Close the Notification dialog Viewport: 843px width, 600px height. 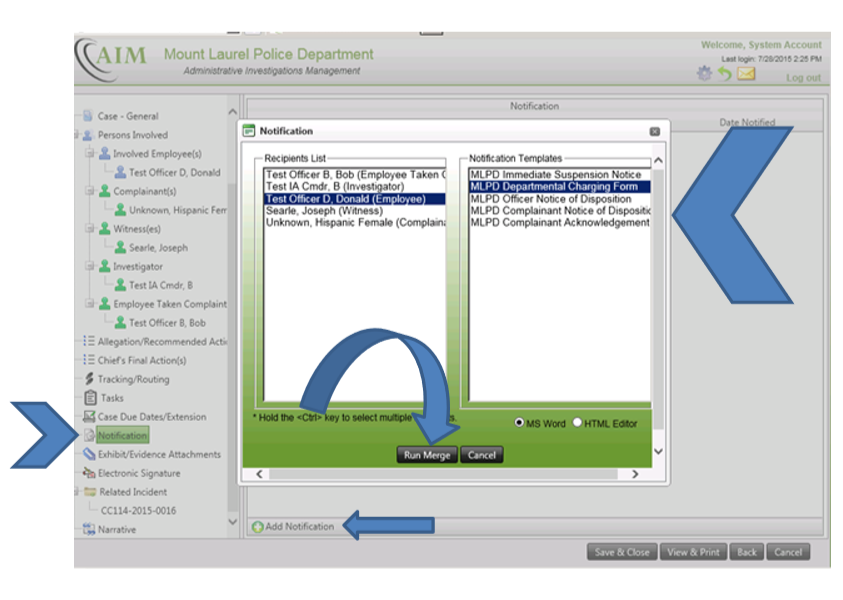(654, 131)
